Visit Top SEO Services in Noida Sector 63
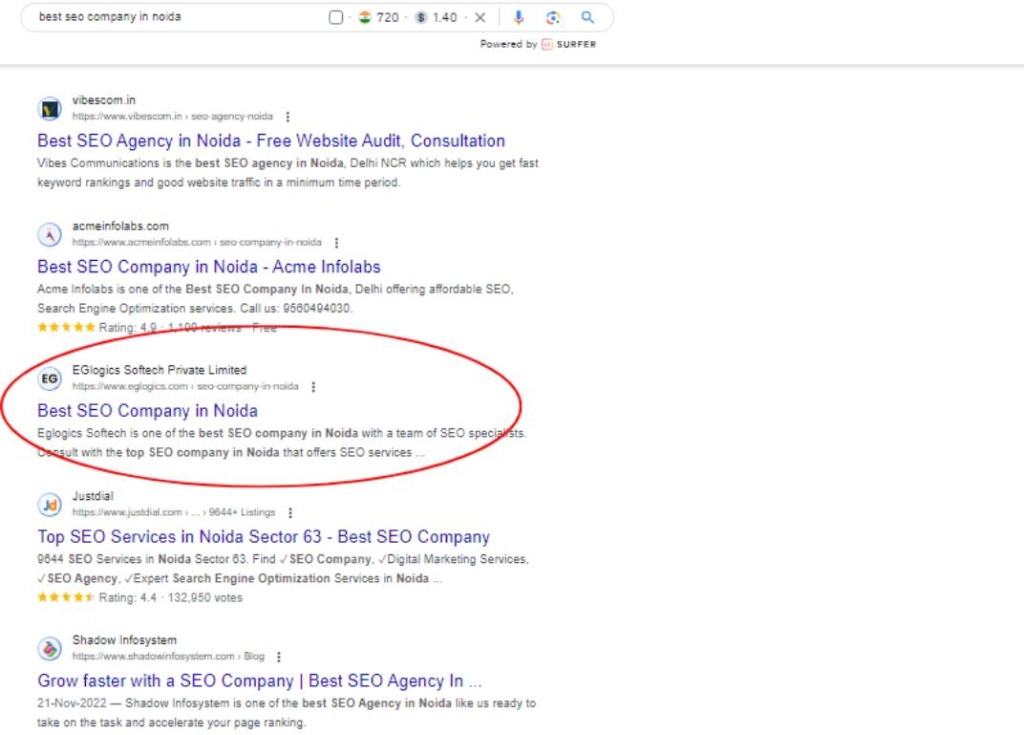Image resolution: width=1024 pixels, height=735 pixels. pyautogui.click(x=263, y=537)
